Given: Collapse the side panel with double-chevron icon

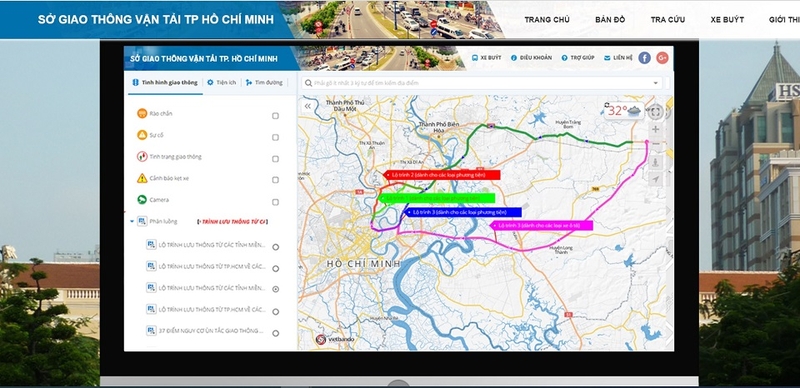Looking at the screenshot, I should pos(308,106).
